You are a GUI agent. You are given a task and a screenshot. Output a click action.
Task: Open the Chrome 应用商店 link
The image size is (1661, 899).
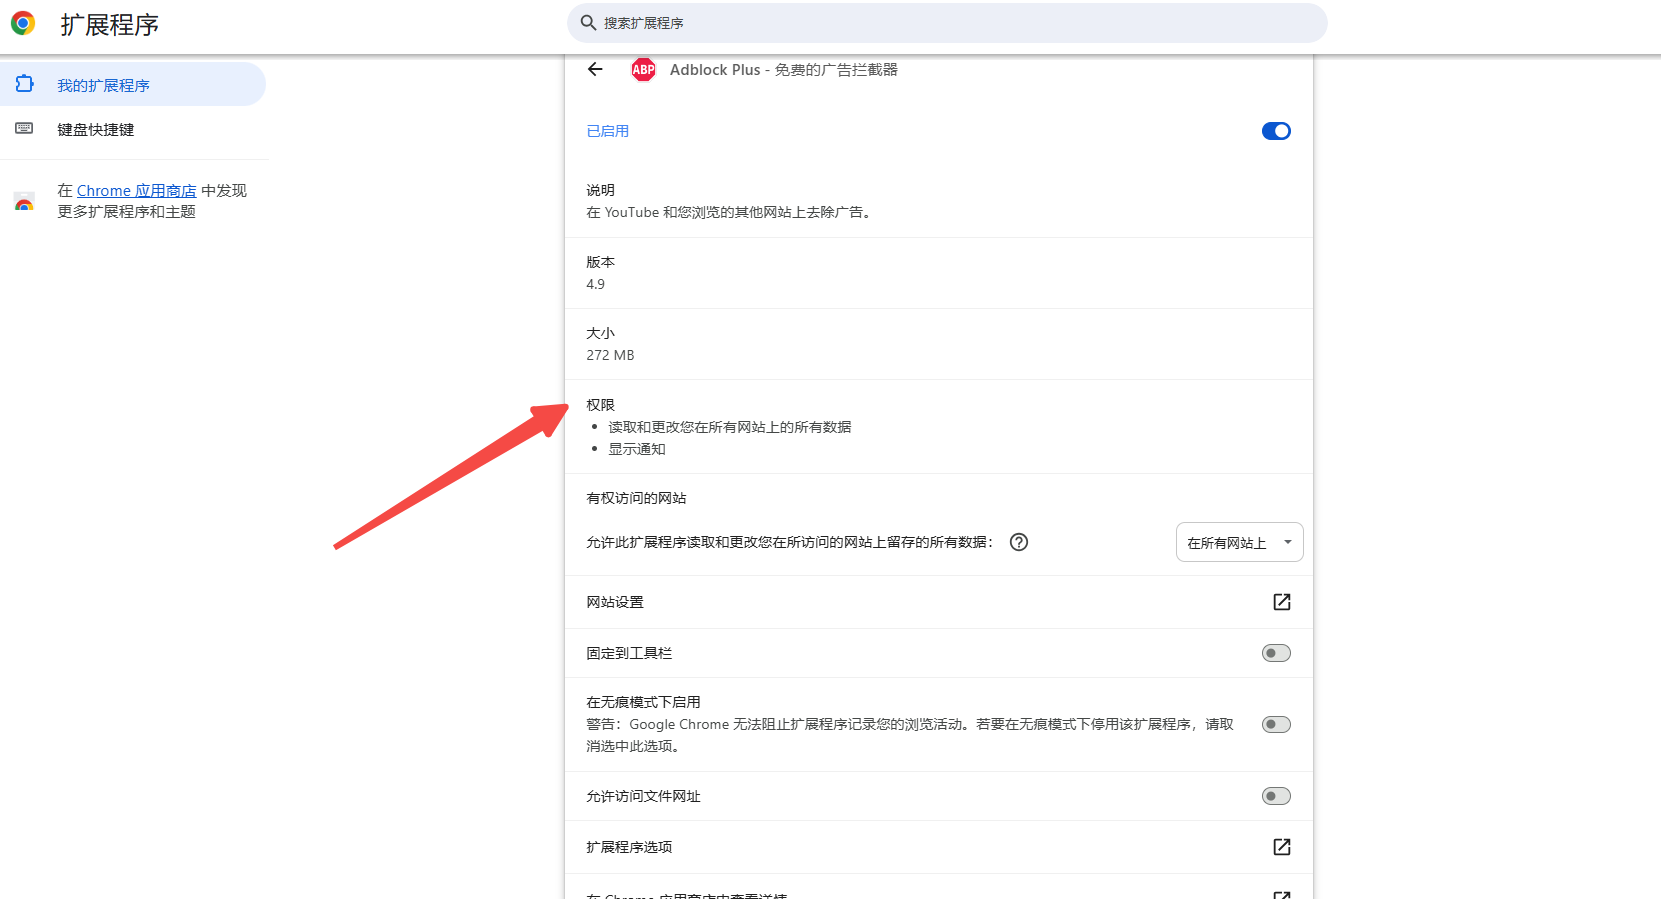tap(136, 190)
